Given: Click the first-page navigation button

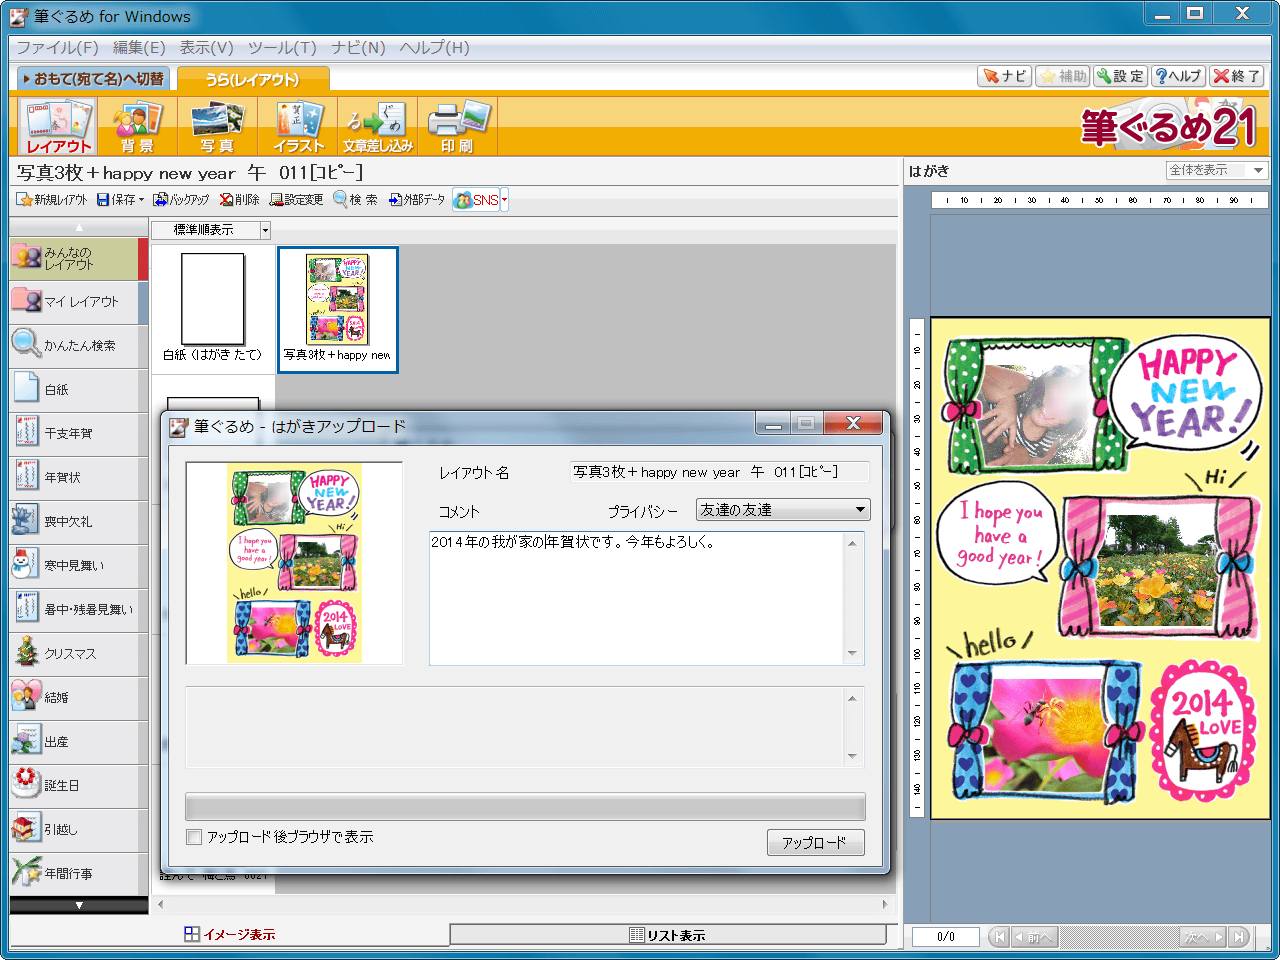Looking at the screenshot, I should pyautogui.click(x=999, y=937).
